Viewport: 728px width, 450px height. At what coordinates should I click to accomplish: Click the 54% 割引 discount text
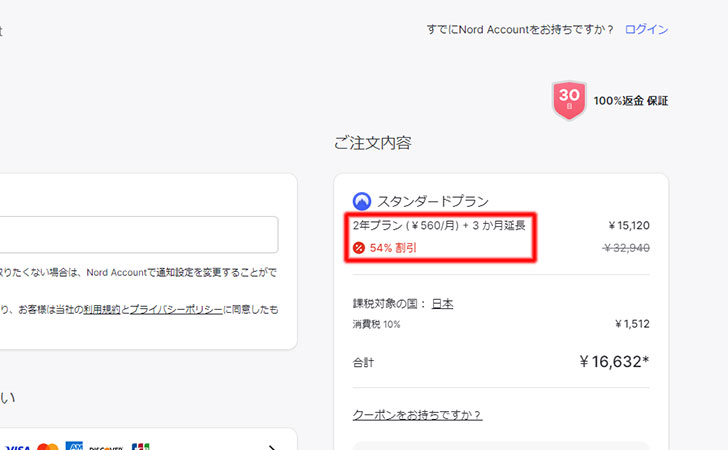[x=393, y=248]
